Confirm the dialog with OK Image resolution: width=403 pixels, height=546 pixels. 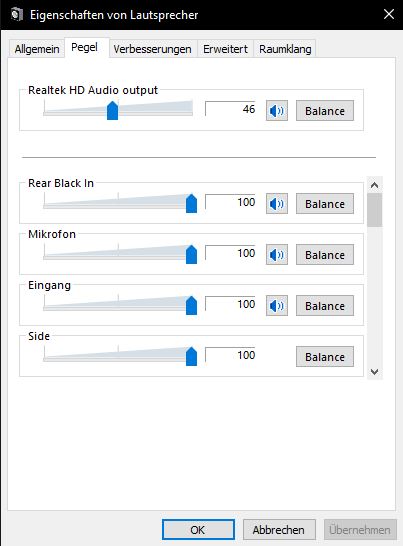point(198,530)
